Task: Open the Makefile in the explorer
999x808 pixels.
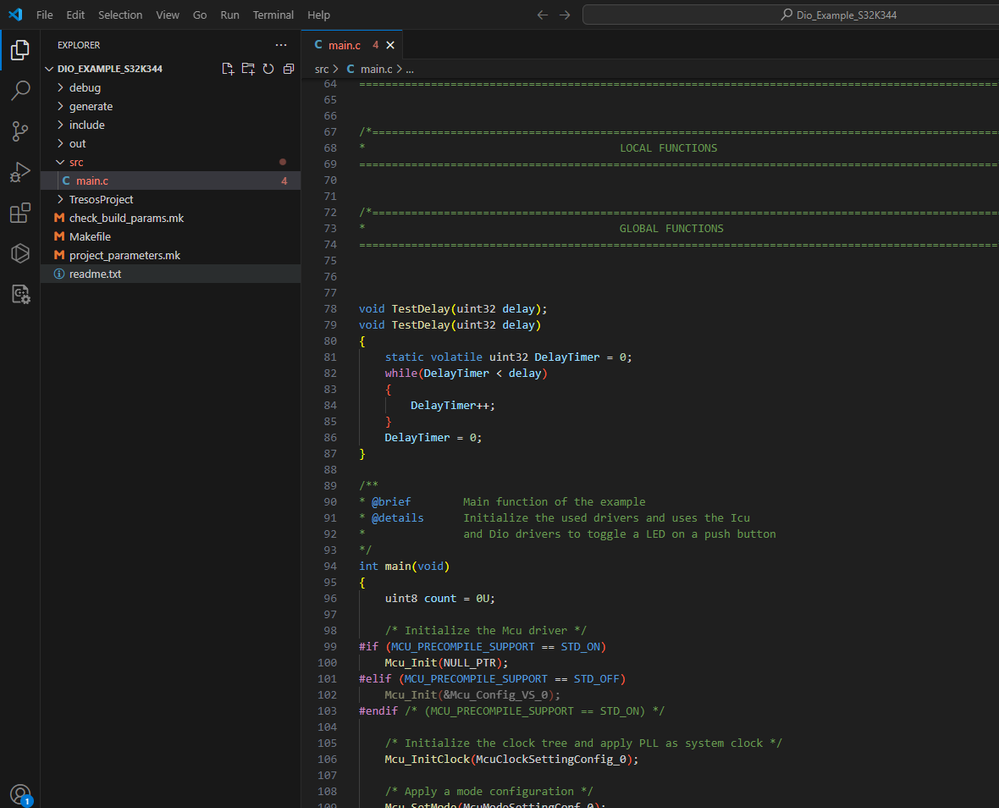Action: pyautogui.click(x=89, y=237)
